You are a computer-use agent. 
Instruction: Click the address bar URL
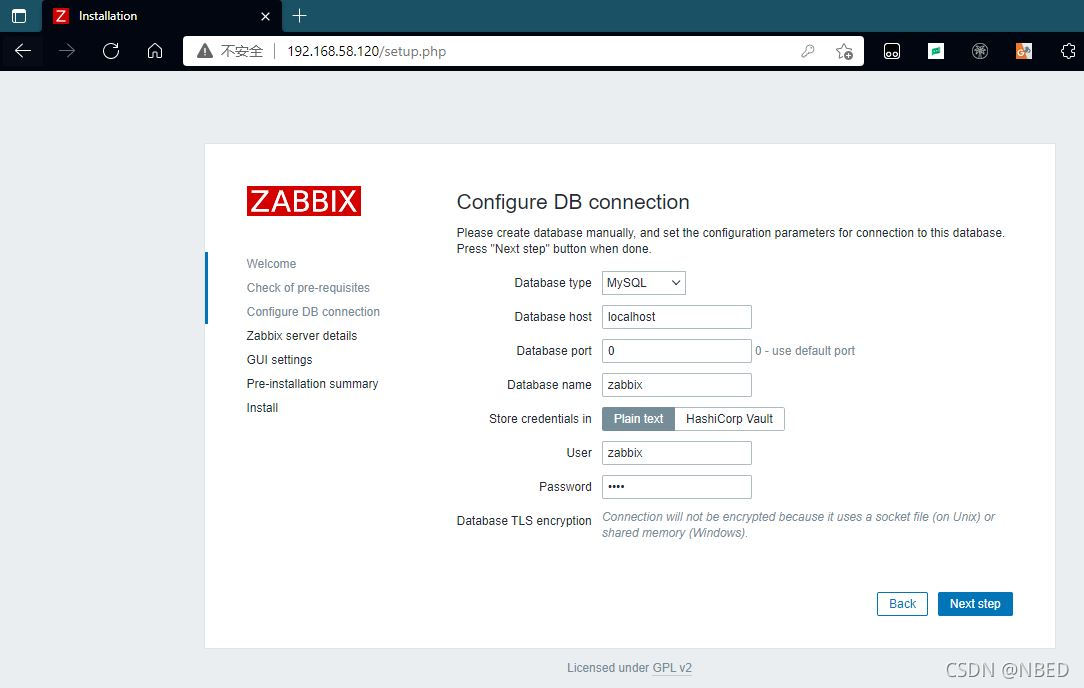tap(366, 51)
